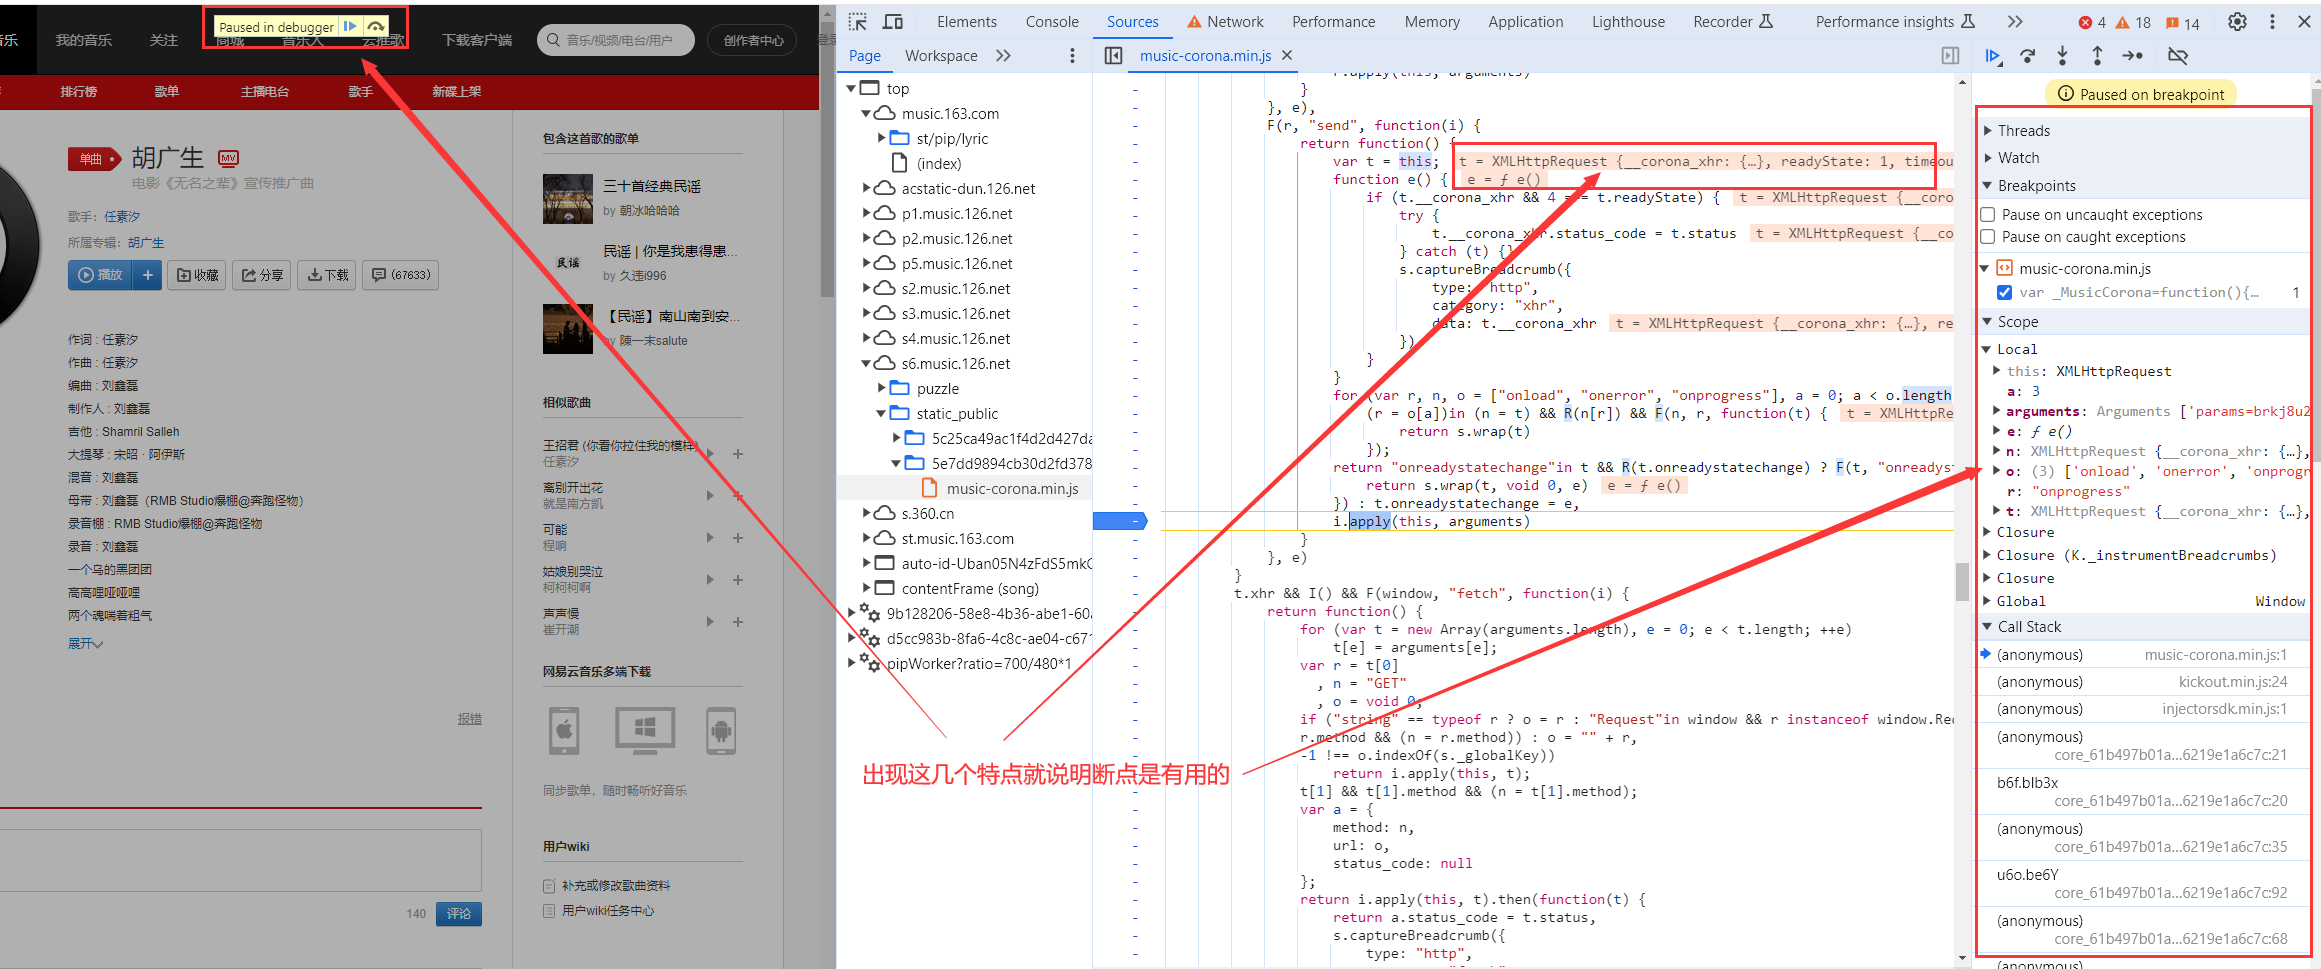
Task: Open DevTools settings gear
Action: 2238,22
